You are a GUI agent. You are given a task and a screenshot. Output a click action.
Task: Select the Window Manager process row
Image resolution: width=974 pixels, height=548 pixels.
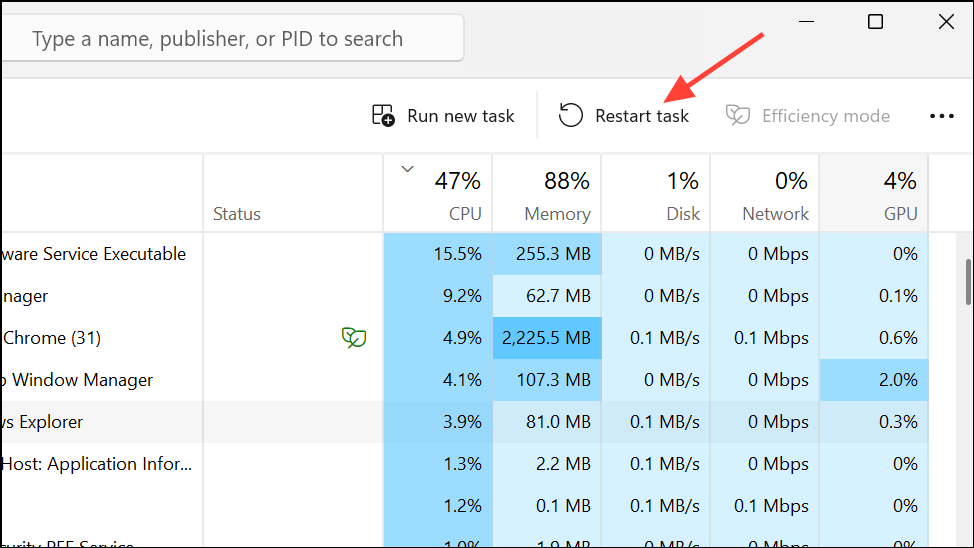(x=100, y=380)
